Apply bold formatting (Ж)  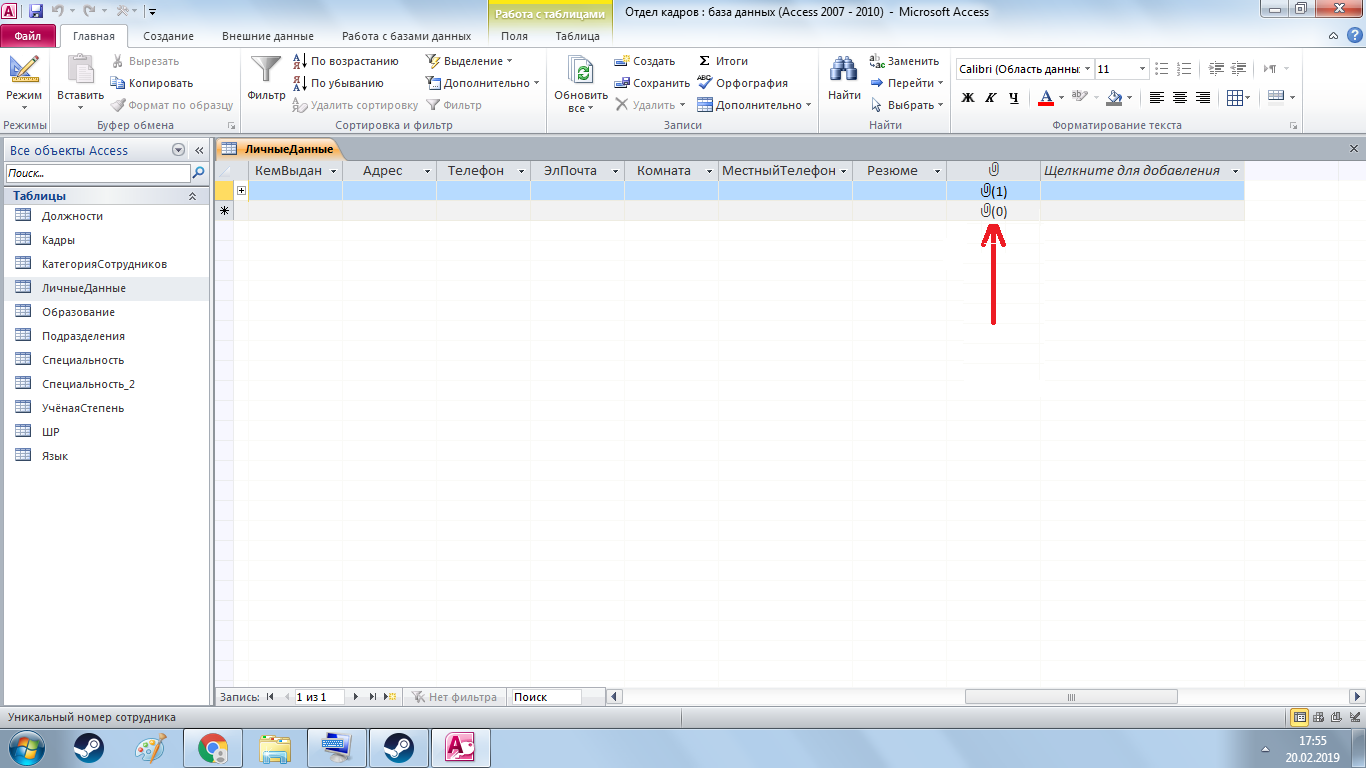tap(967, 97)
